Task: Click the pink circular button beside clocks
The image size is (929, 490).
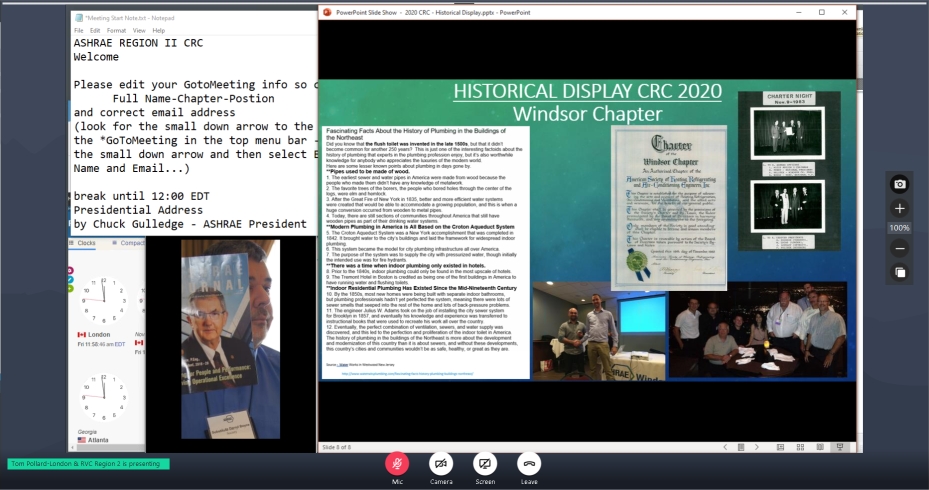Action: click(x=71, y=271)
